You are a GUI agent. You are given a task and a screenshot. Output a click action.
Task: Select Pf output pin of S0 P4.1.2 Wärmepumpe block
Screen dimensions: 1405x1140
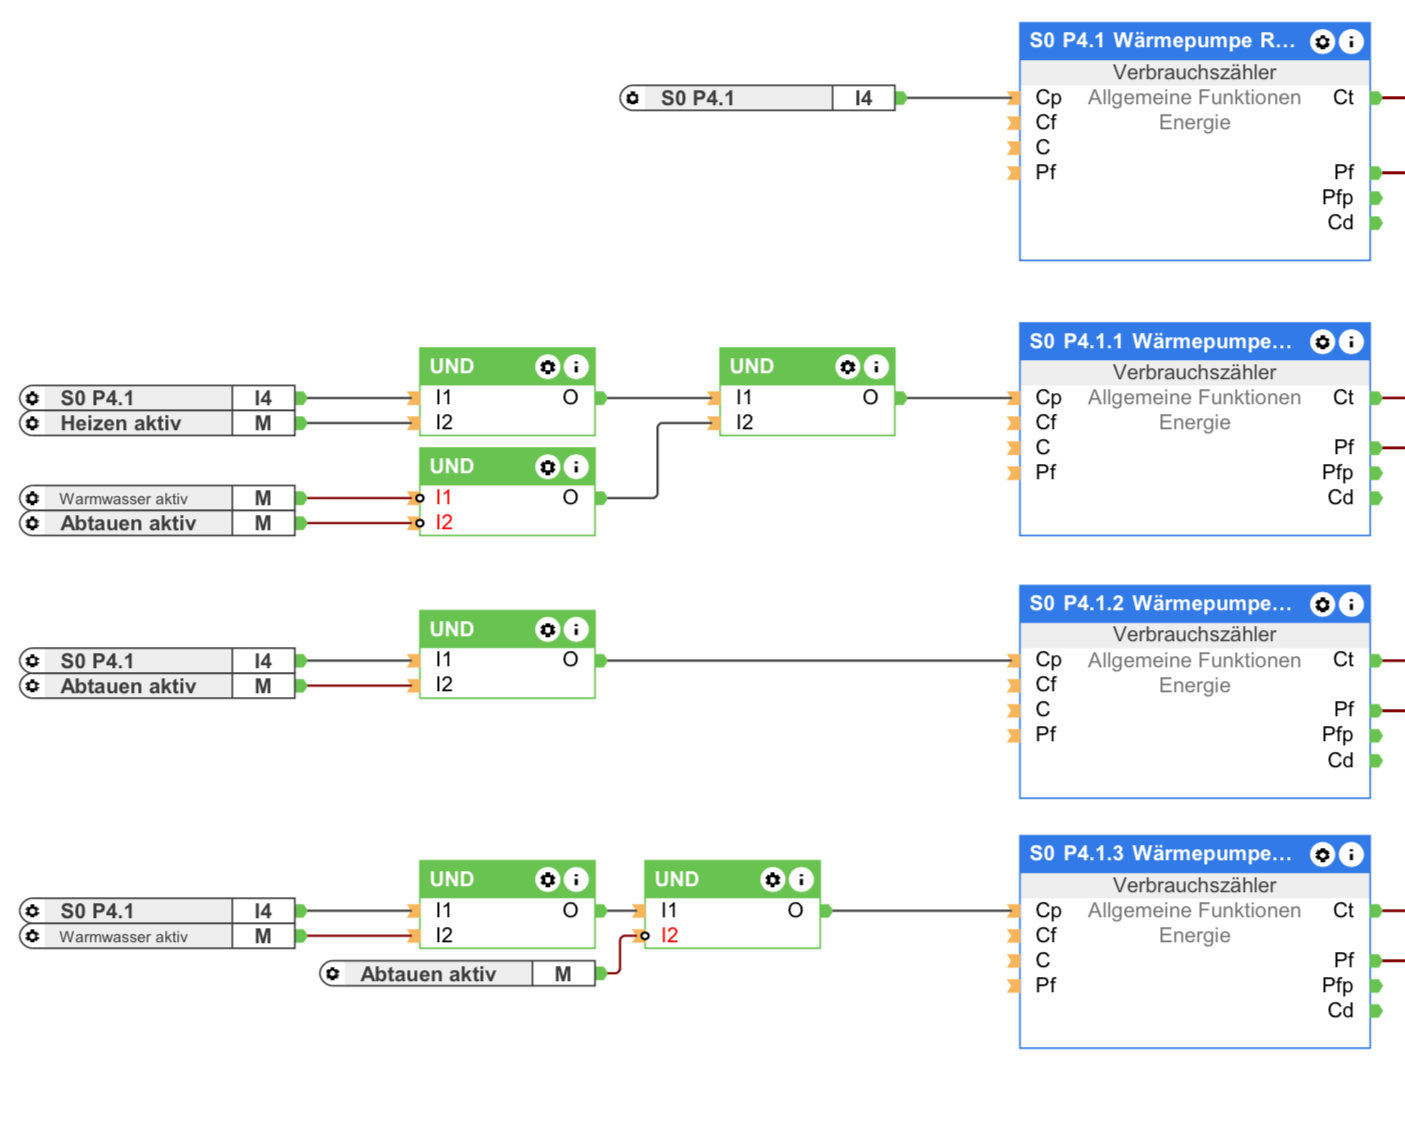coord(1376,710)
